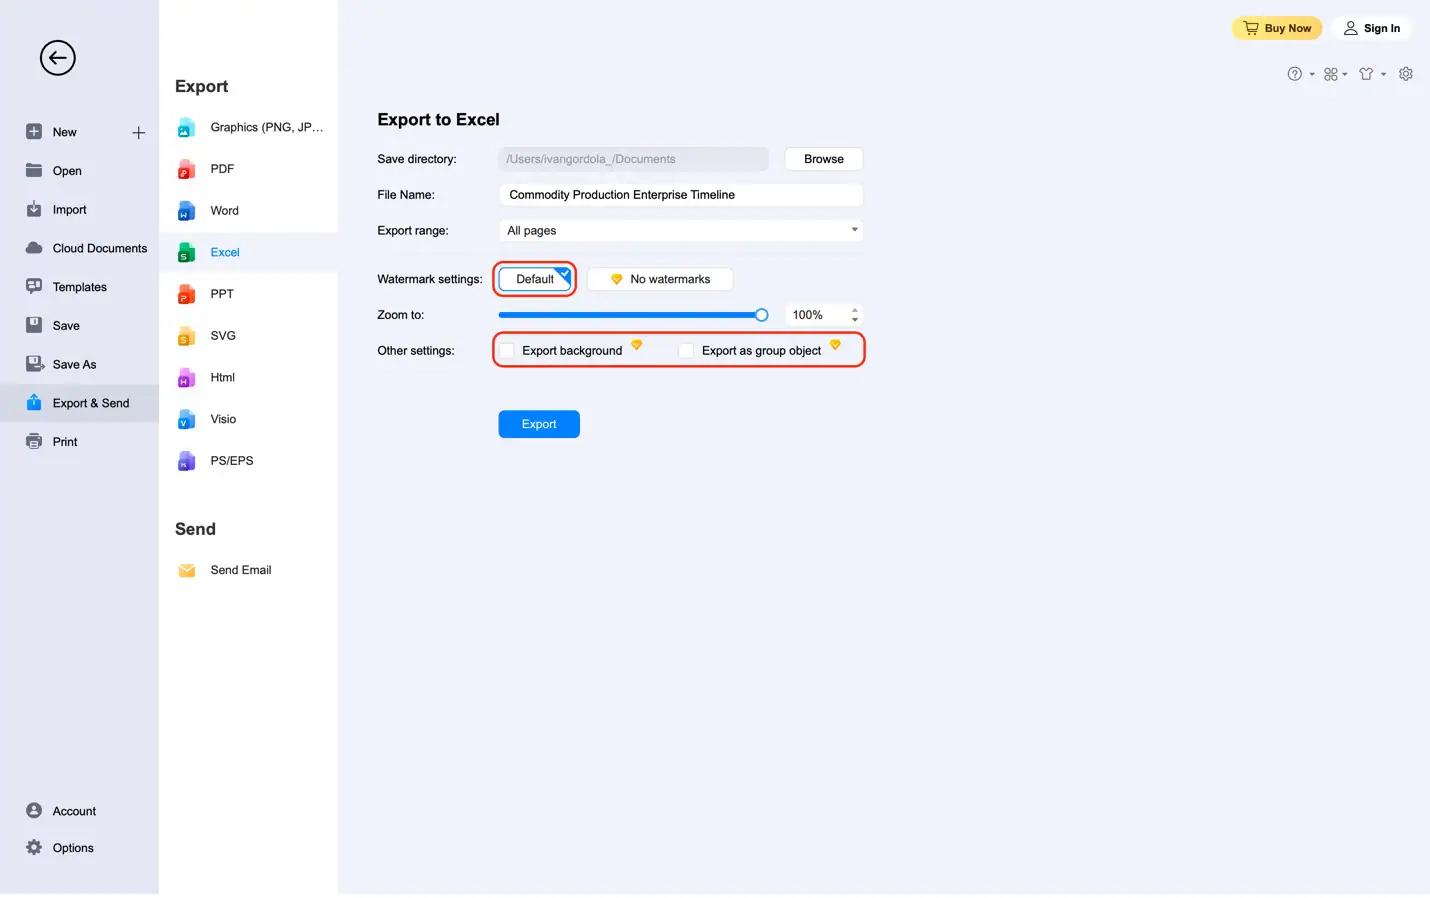Click the Browse button
The image size is (1430, 898).
point(823,159)
